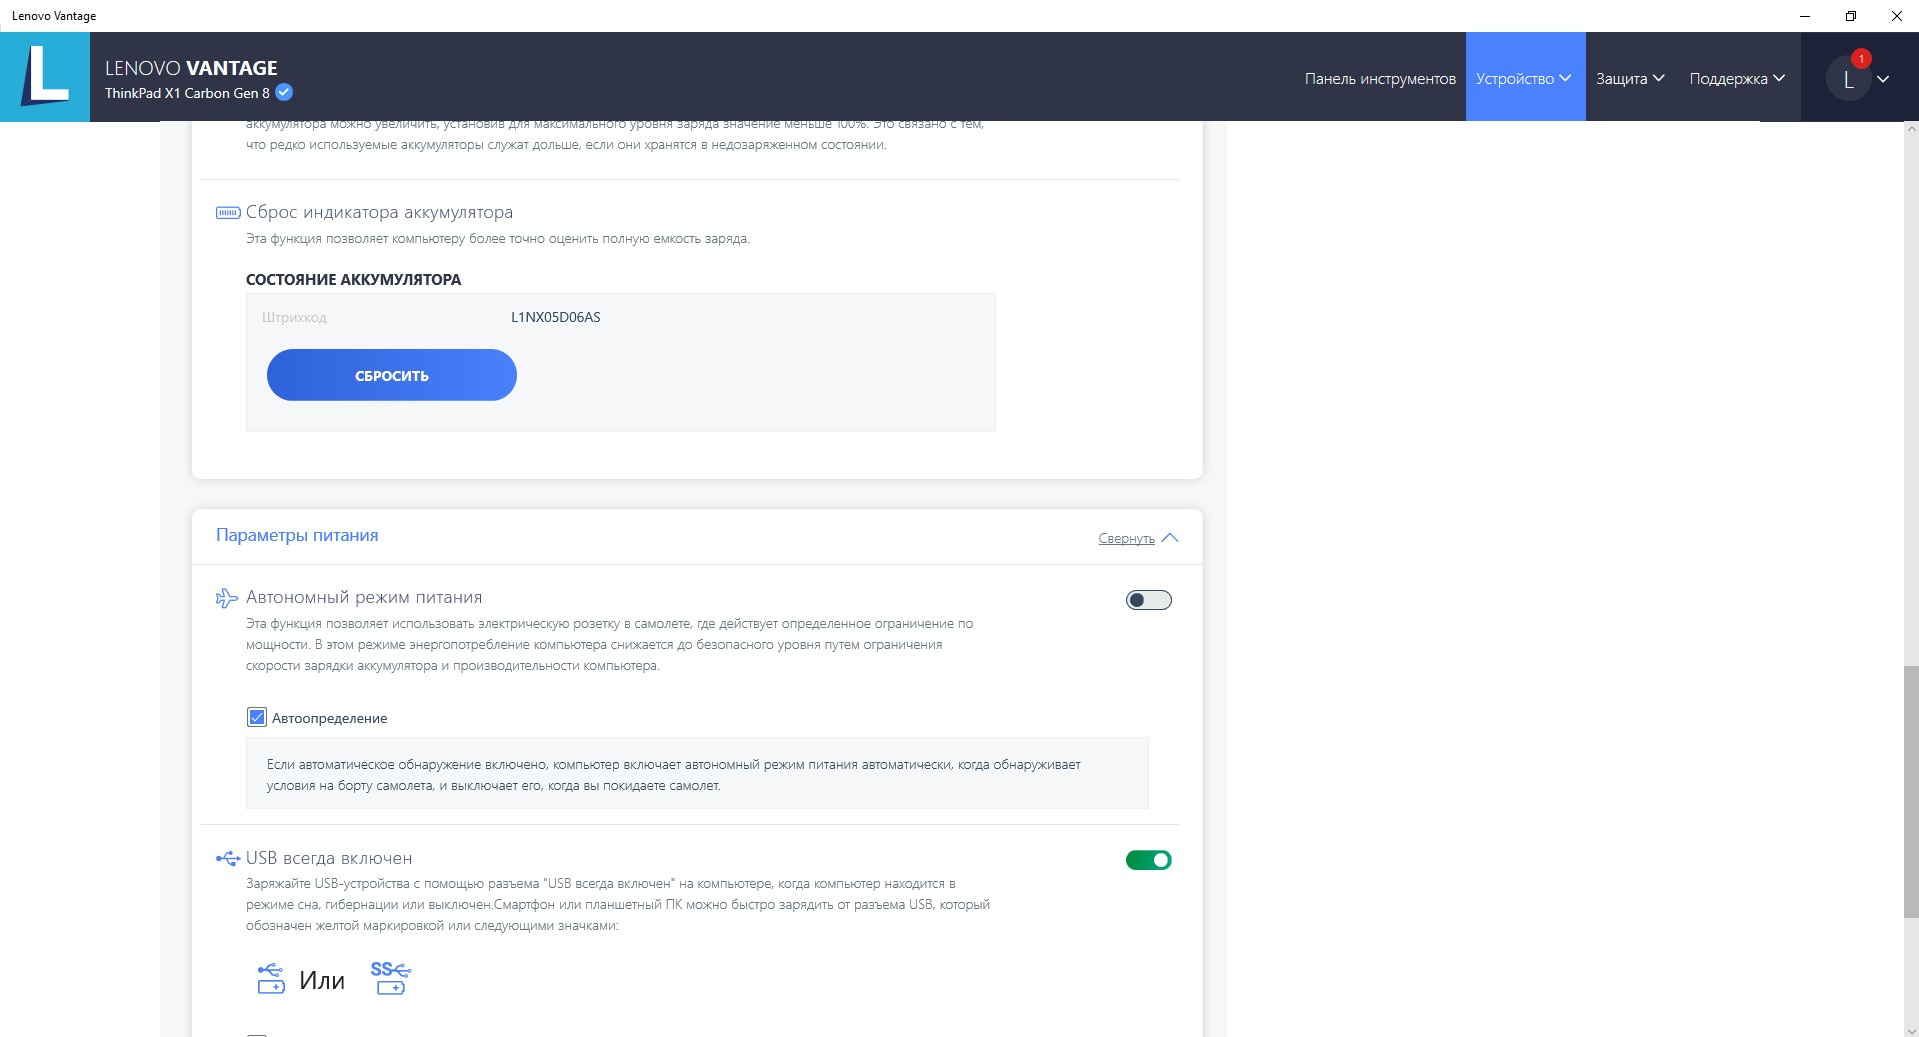Click the Lenovo Vantage L logo
The image size is (1919, 1037).
coord(45,77)
